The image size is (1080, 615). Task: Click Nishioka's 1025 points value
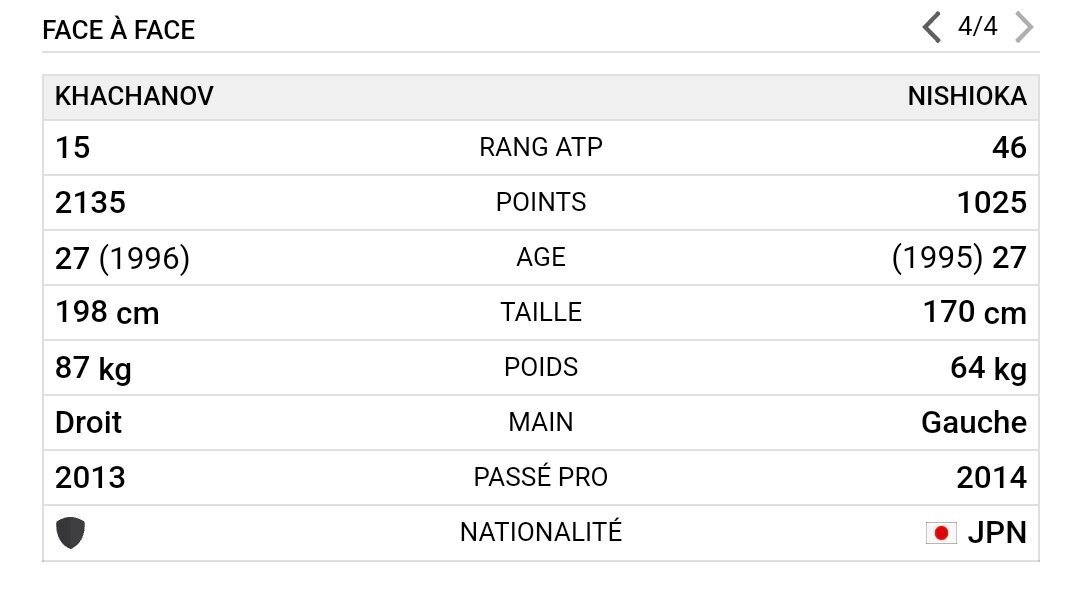click(x=991, y=203)
